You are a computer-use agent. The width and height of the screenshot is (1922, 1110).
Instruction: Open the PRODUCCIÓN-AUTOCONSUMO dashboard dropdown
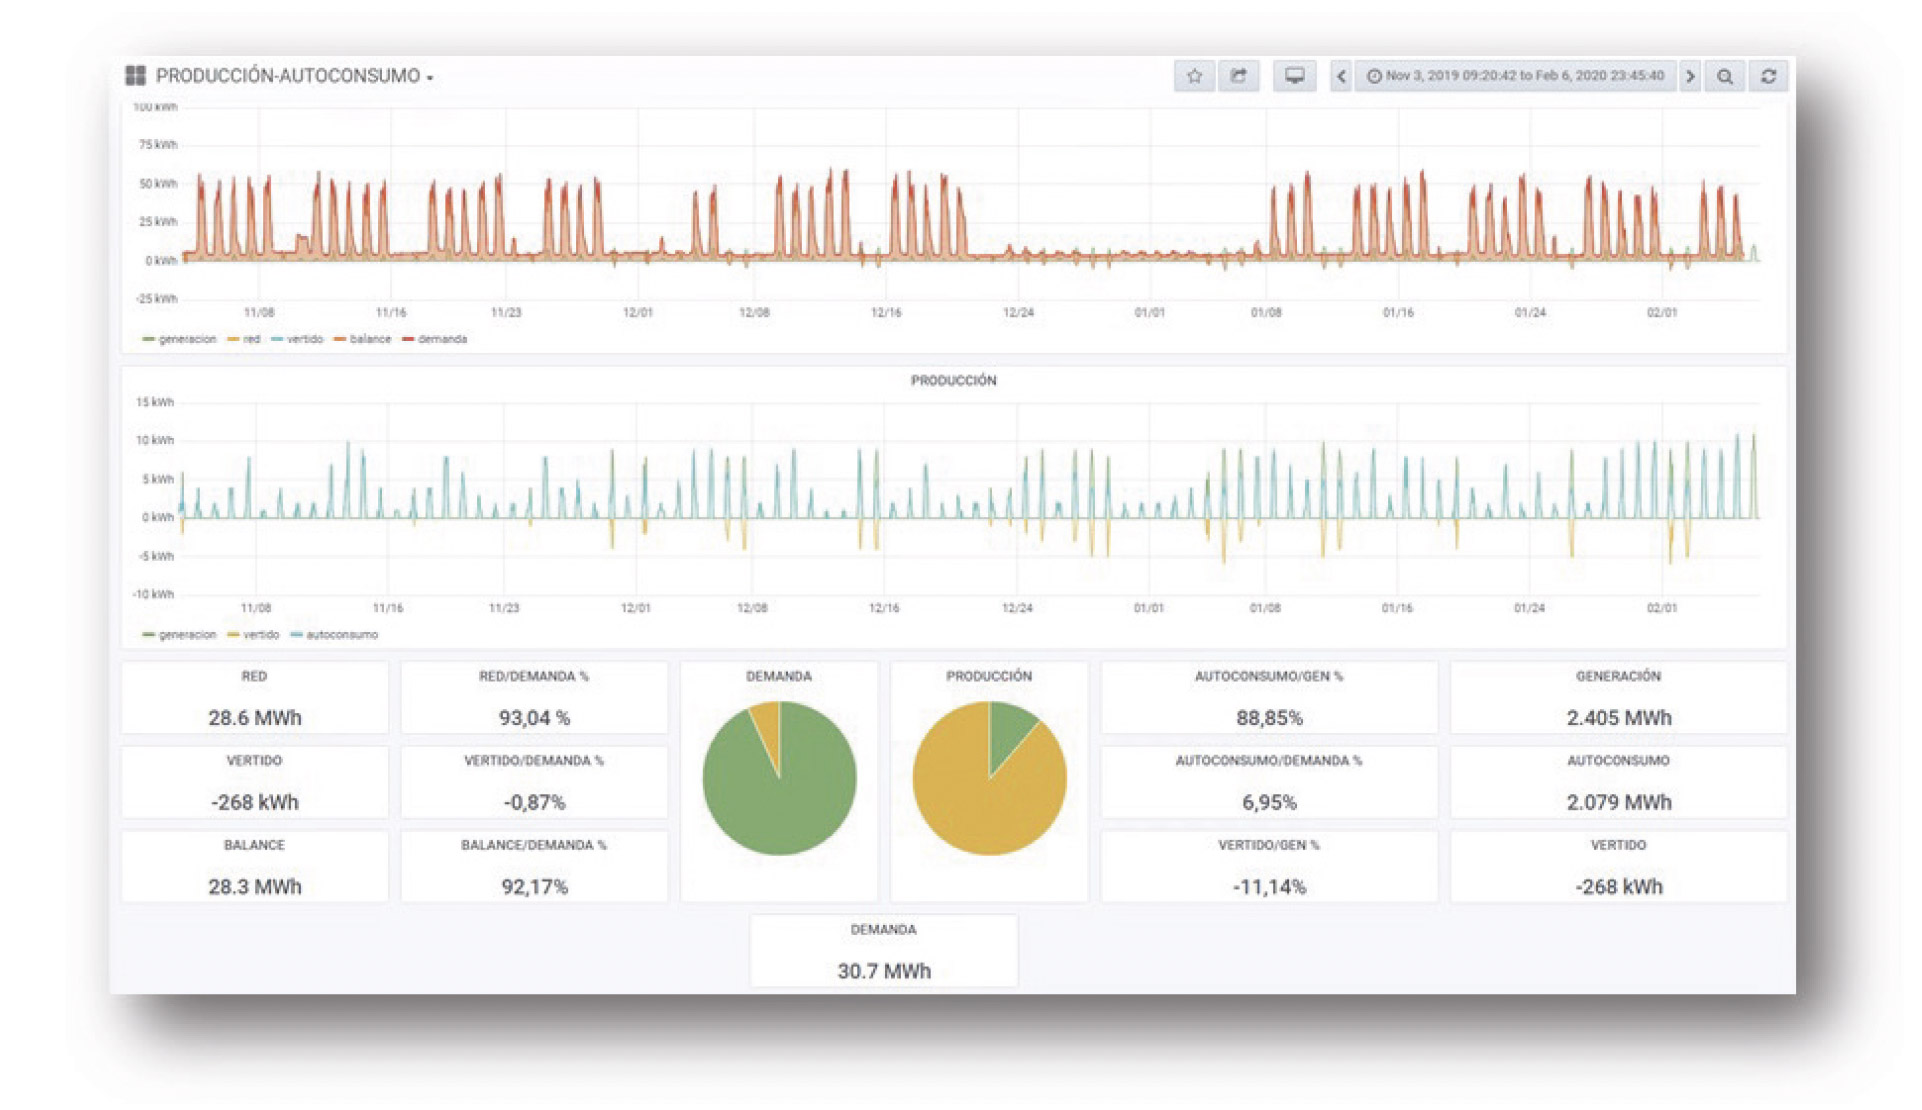(295, 76)
